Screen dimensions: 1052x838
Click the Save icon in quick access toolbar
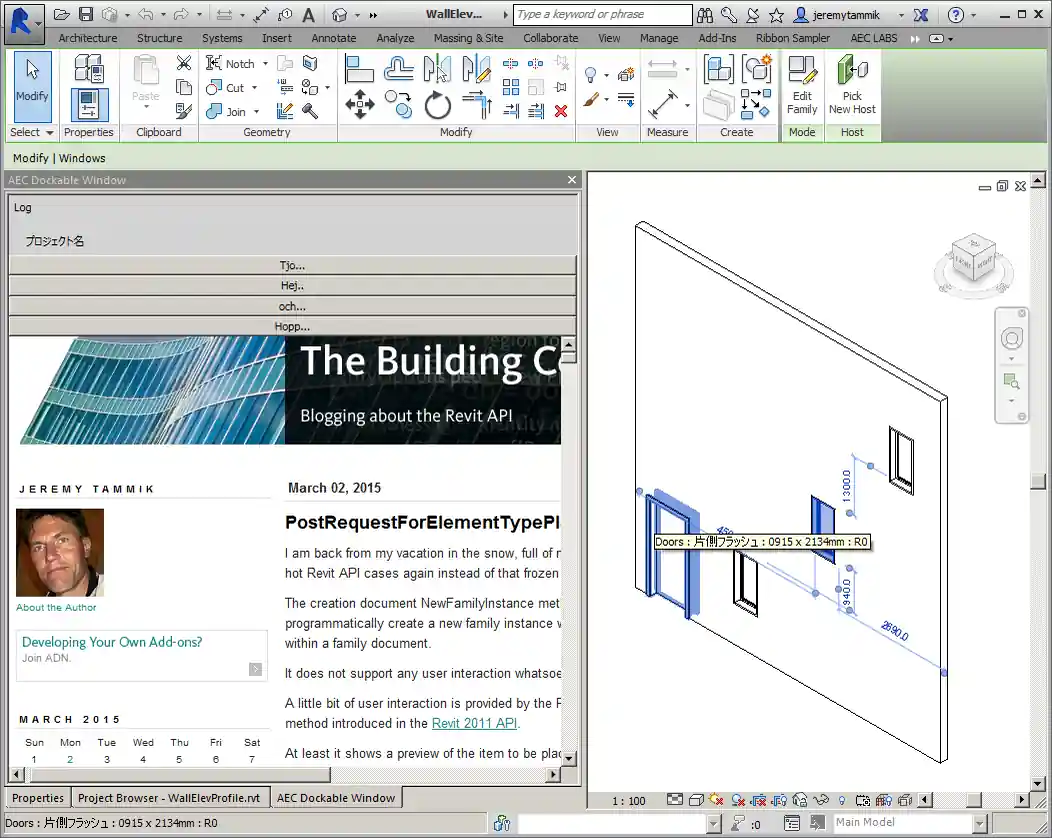[x=86, y=15]
